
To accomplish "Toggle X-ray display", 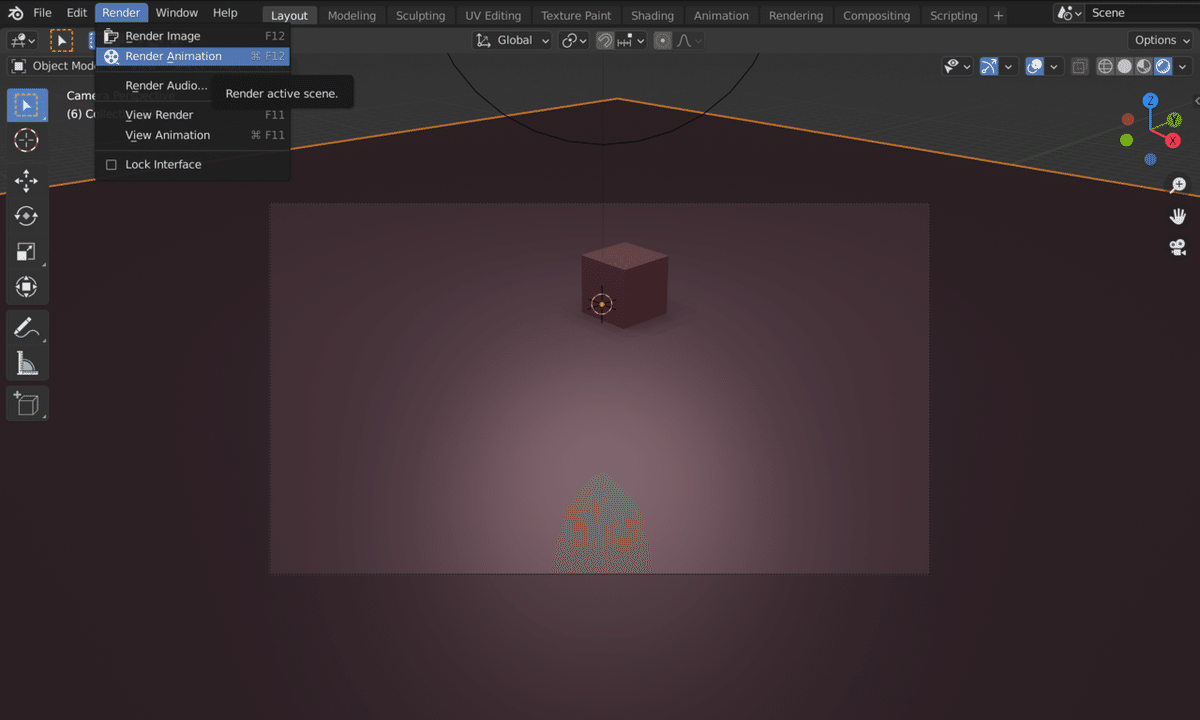I will [1080, 66].
